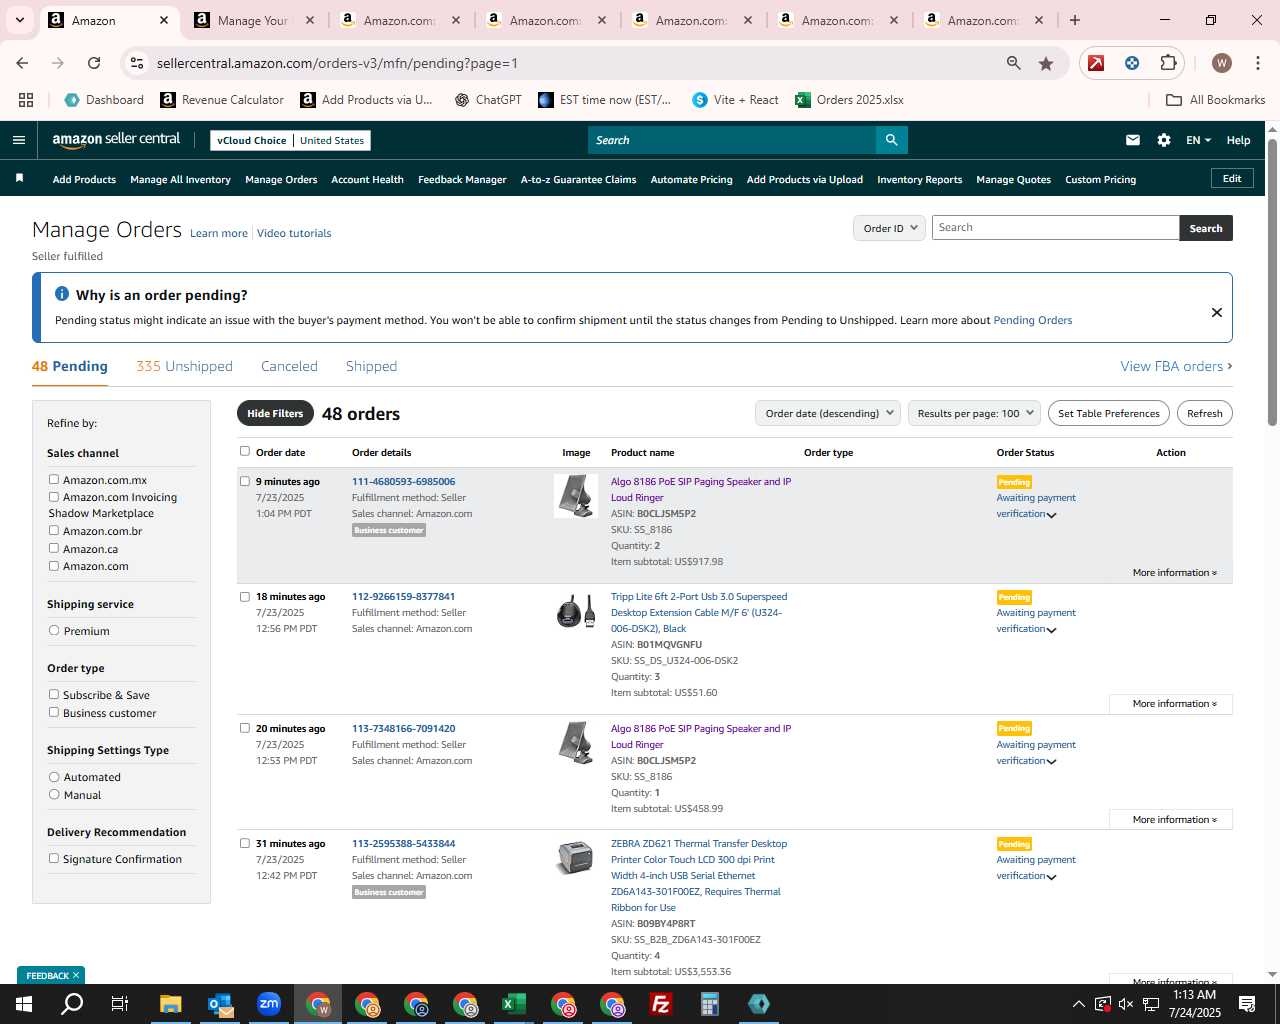Click the Edit favorites bar button
This screenshot has width=1280, height=1024.
pos(1232,178)
